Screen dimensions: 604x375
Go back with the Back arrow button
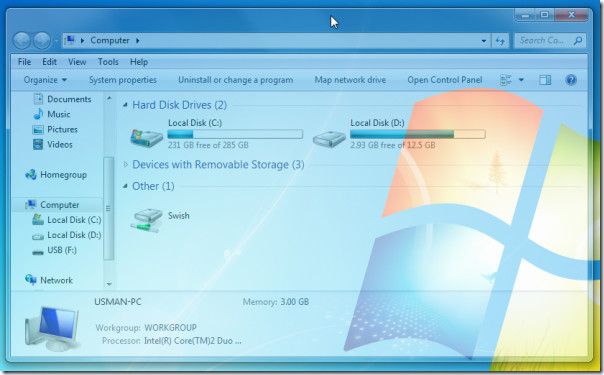(x=22, y=40)
